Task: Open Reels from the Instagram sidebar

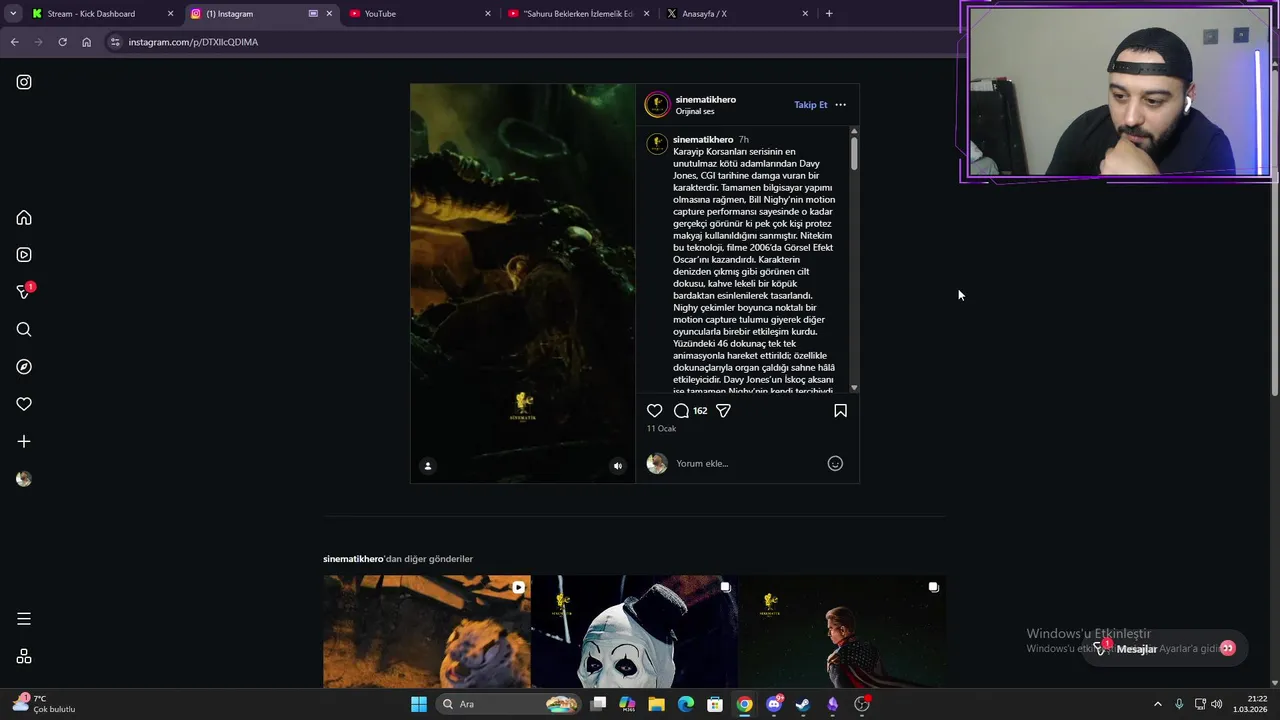Action: pyautogui.click(x=24, y=255)
